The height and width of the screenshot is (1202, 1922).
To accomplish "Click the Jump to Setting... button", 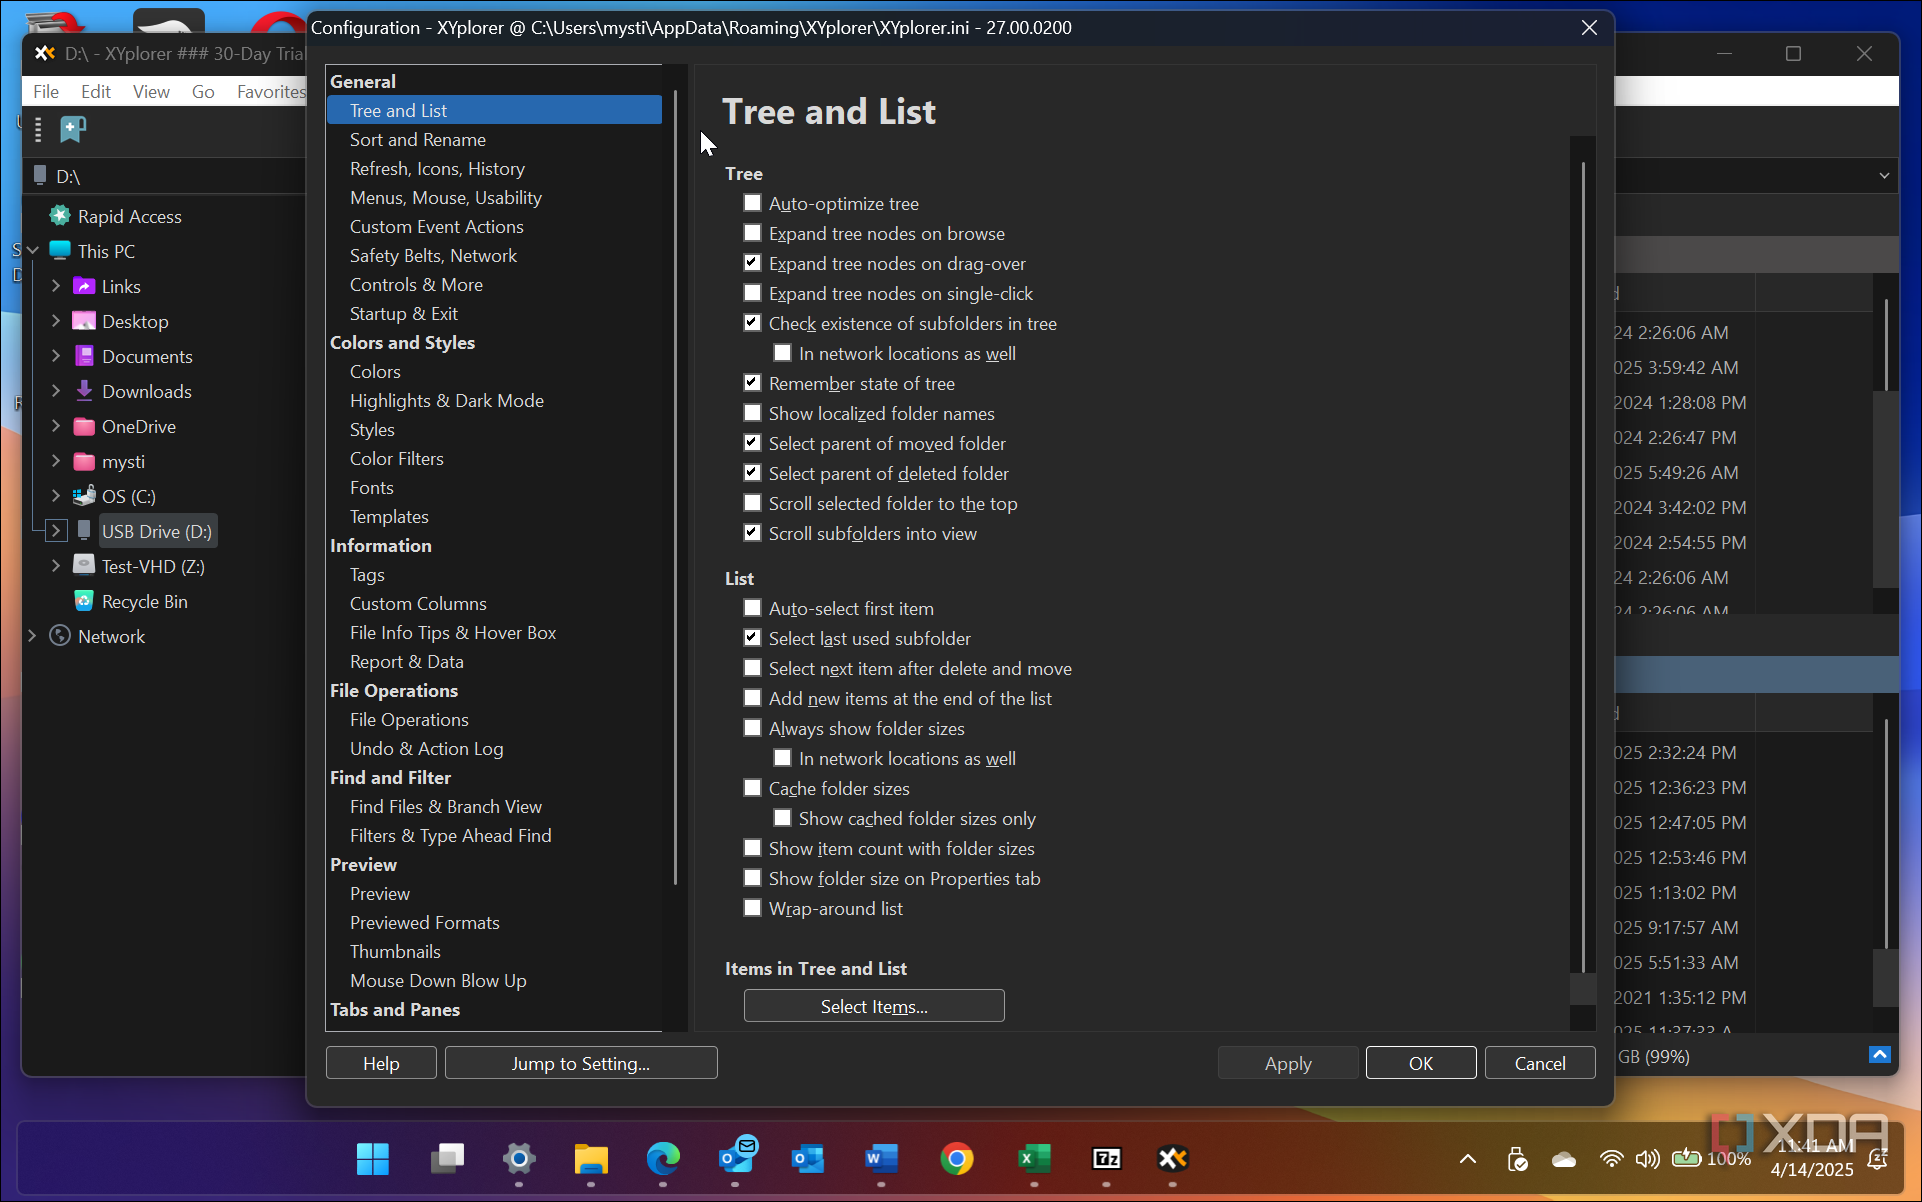I will pyautogui.click(x=581, y=1063).
